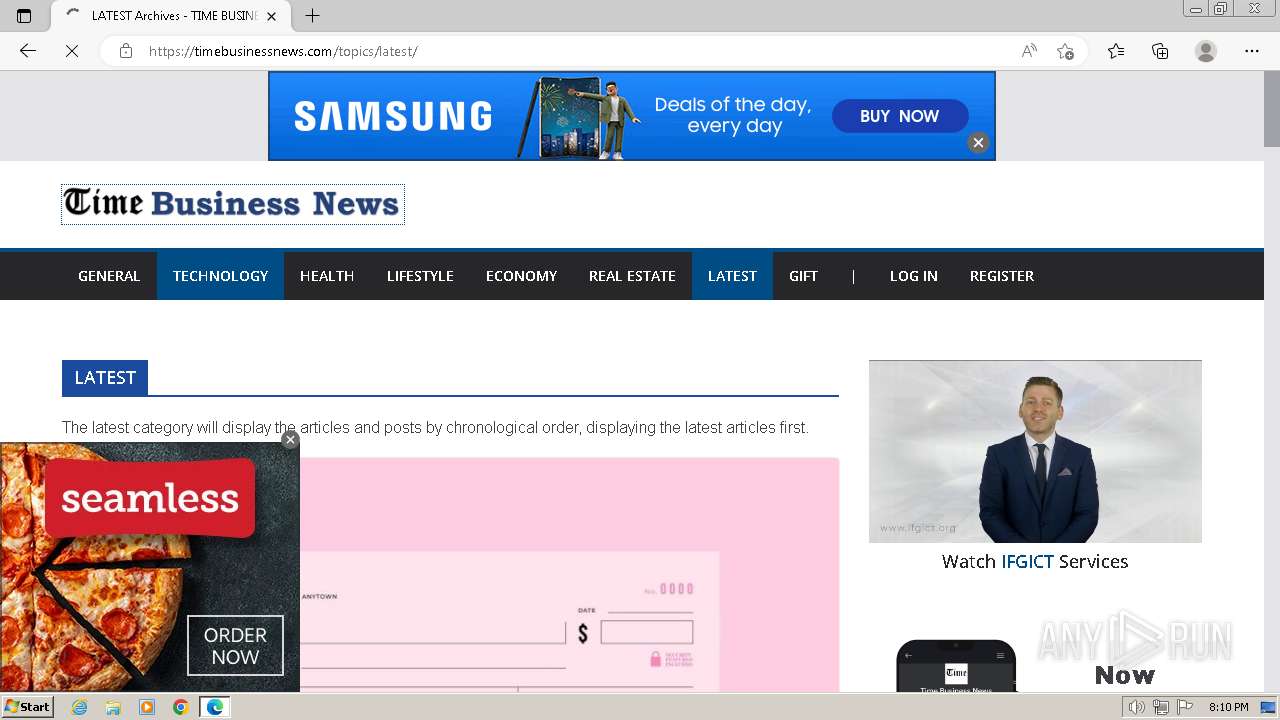Close the Samsung banner ad

pyautogui.click(x=978, y=142)
